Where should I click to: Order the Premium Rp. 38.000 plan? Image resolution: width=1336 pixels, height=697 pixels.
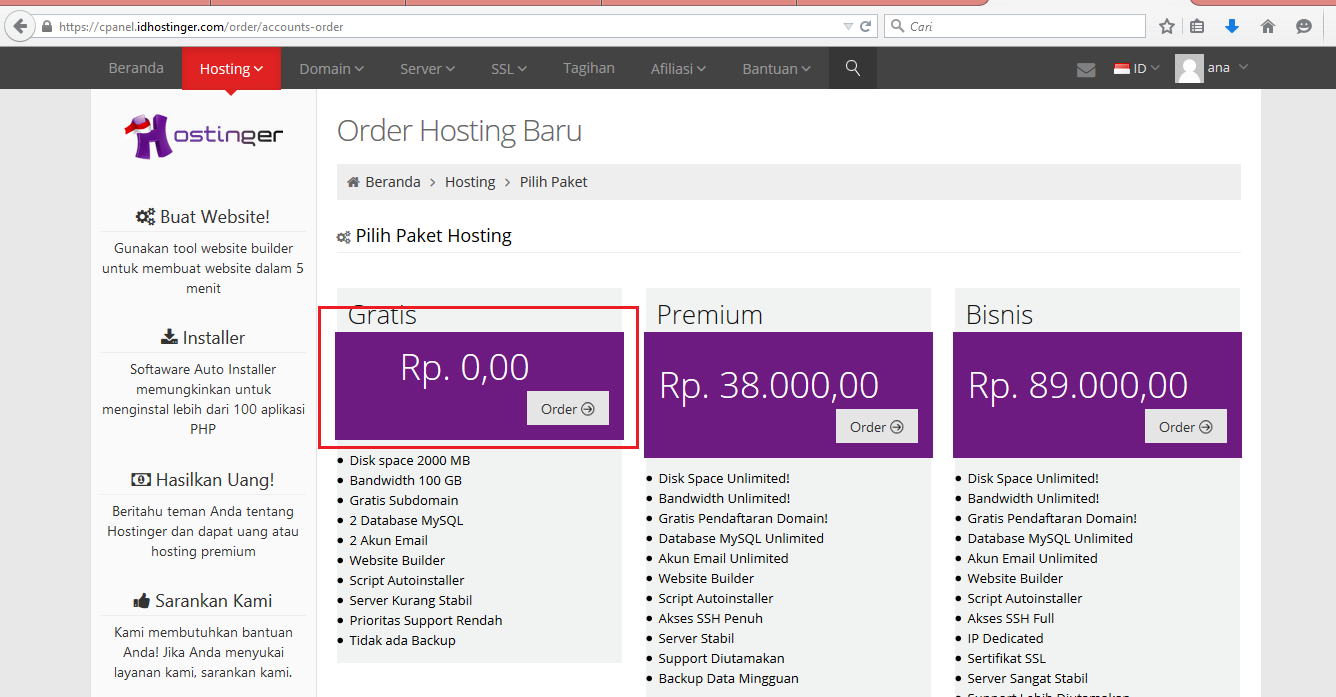point(876,426)
